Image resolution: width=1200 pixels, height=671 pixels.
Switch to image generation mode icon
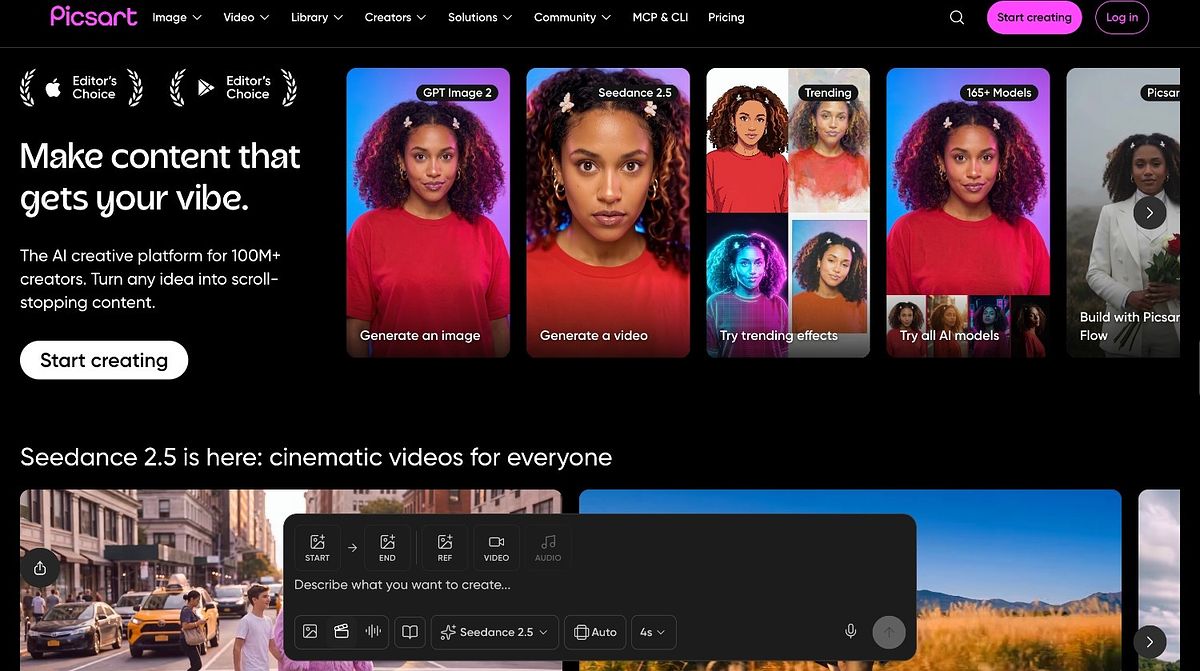coord(310,631)
